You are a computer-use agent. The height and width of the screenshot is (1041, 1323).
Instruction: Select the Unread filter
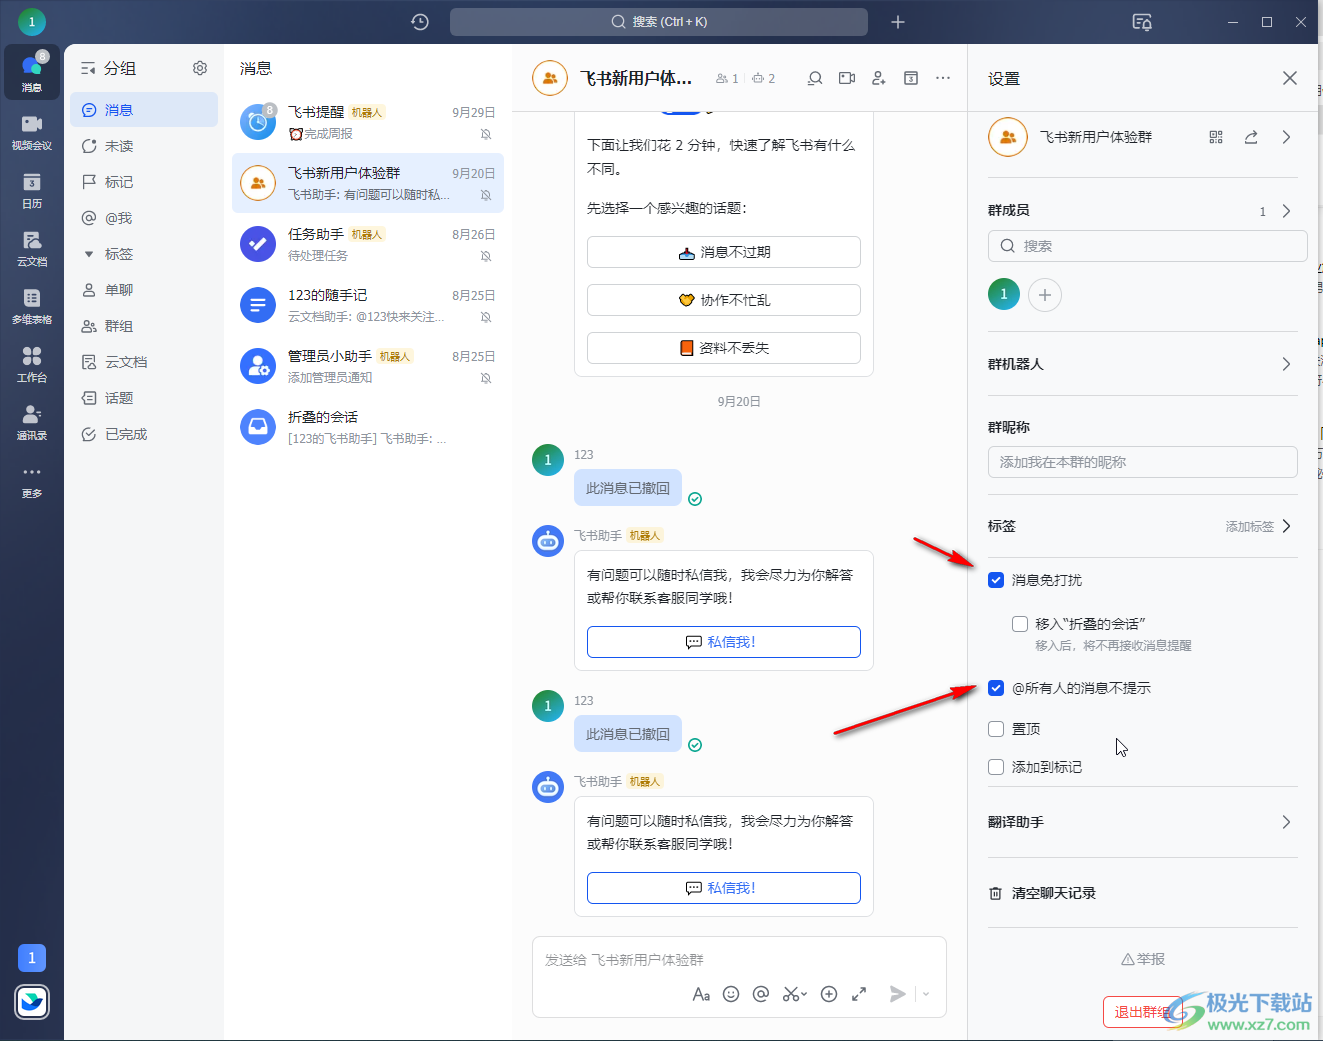[x=144, y=146]
